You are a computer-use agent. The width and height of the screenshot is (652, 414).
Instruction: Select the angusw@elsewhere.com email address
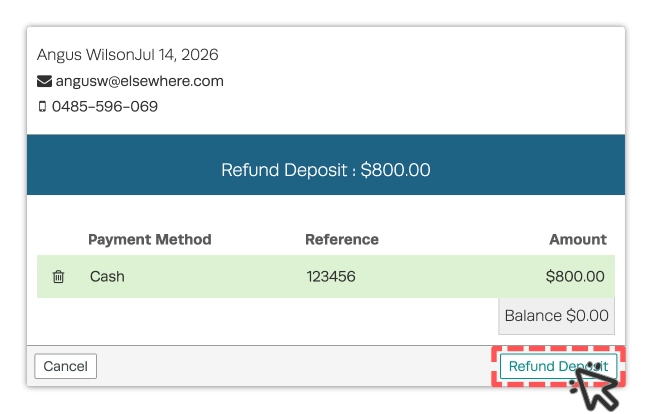(x=140, y=81)
